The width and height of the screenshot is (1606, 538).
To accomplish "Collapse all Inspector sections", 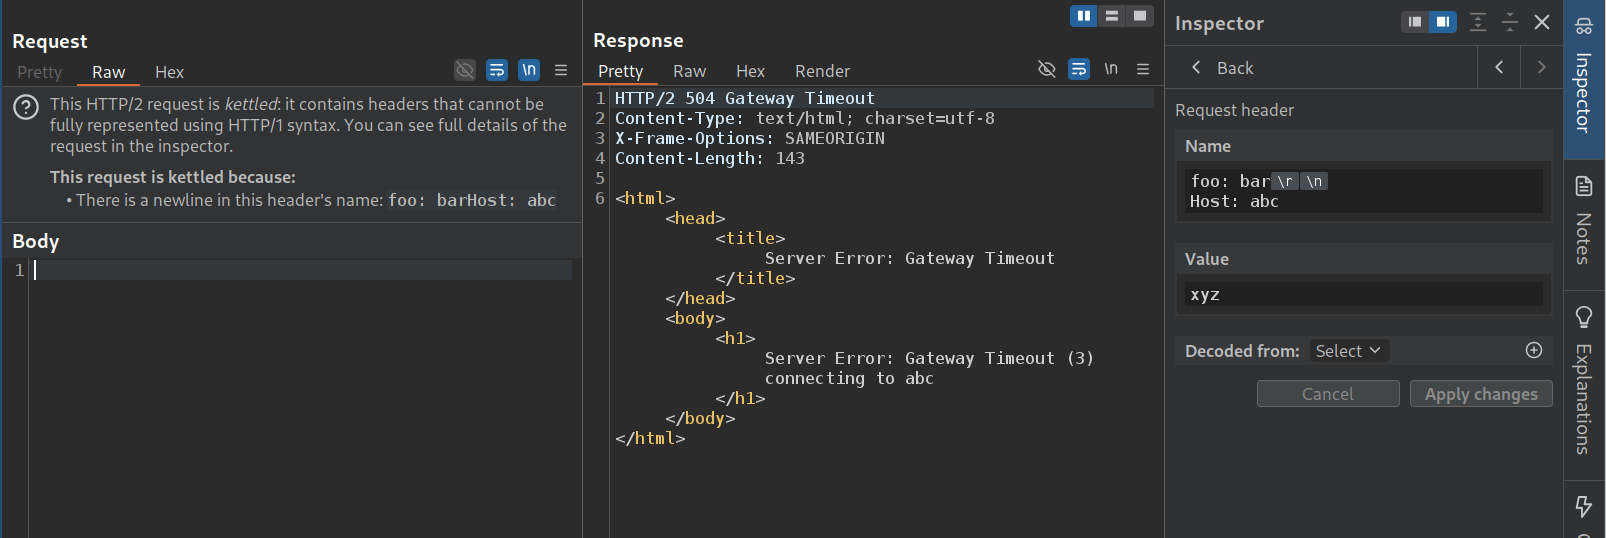I will [x=1510, y=22].
